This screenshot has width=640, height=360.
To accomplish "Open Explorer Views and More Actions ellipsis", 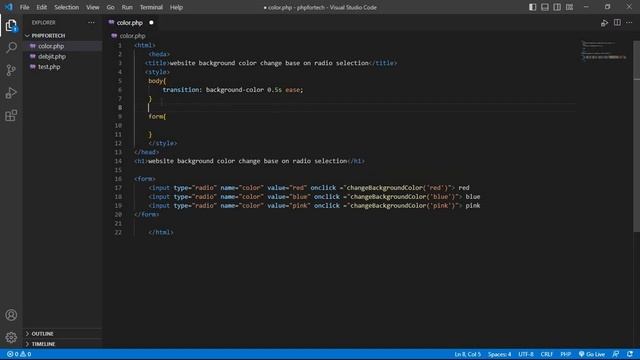I will [x=91, y=22].
